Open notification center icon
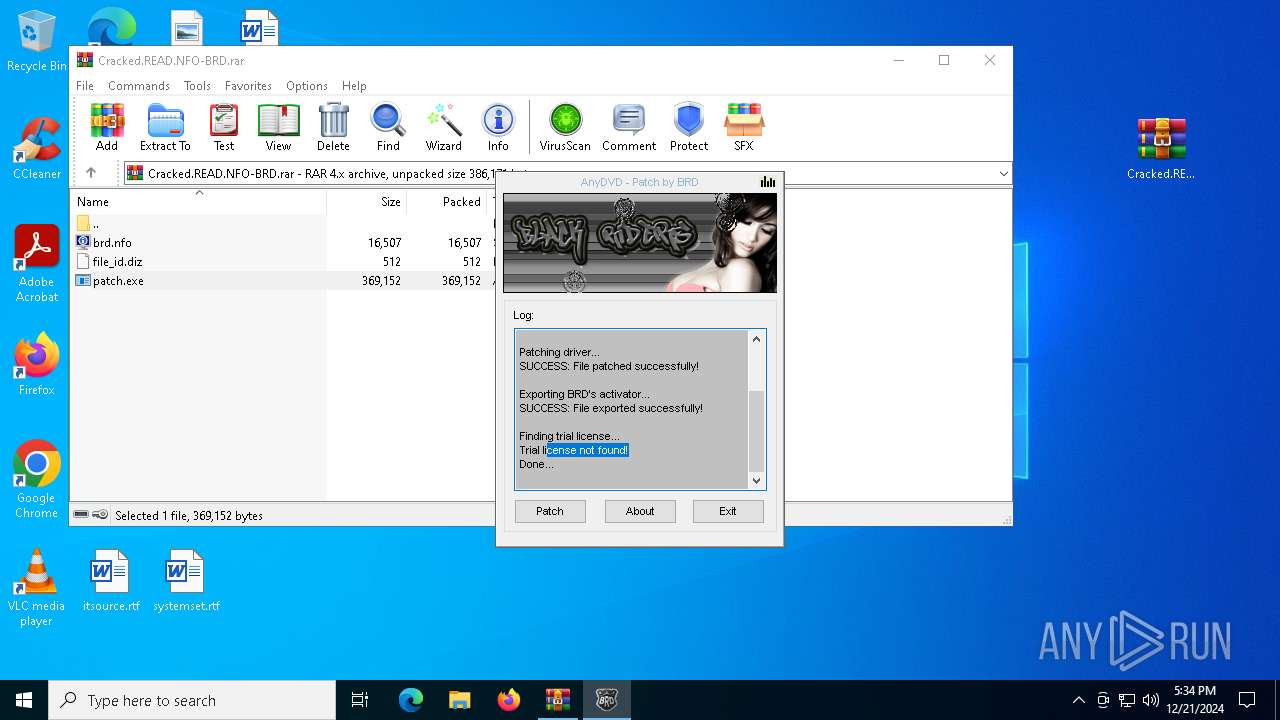 (x=1247, y=700)
